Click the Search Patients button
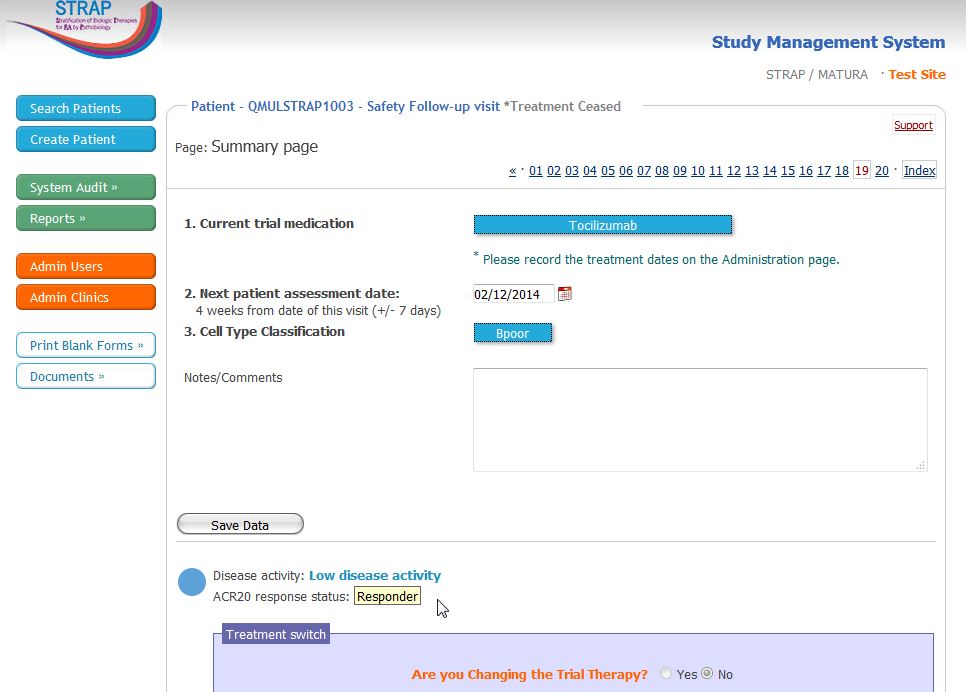This screenshot has height=692, width=966. [x=86, y=108]
